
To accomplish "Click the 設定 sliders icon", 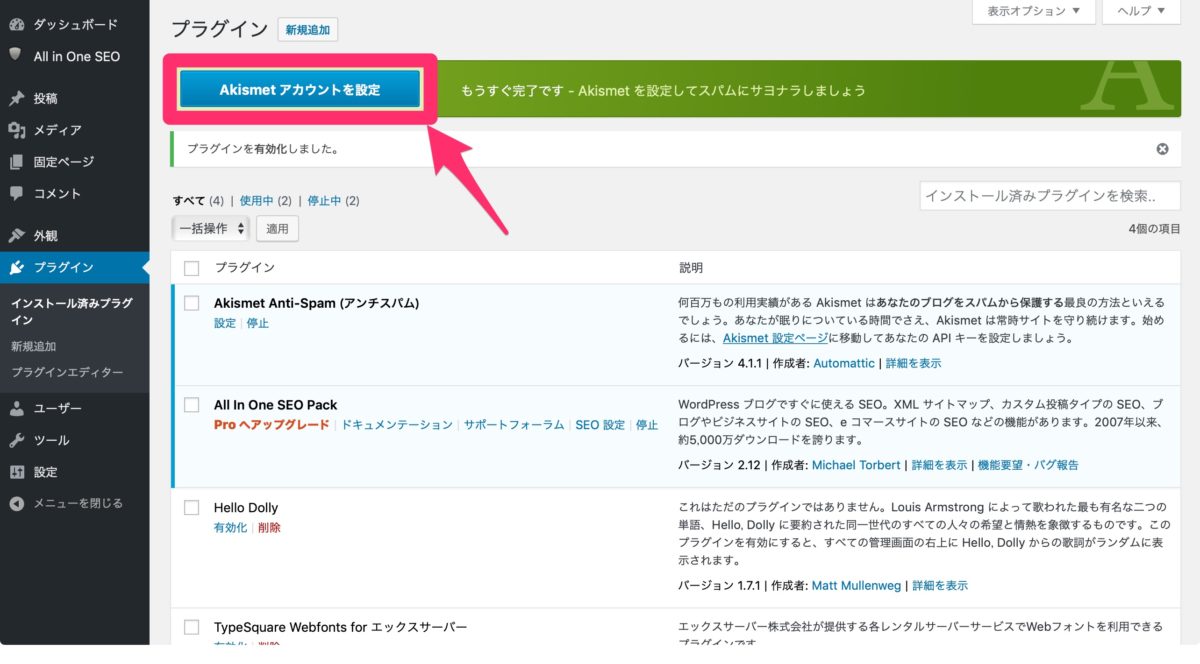I will [x=16, y=472].
